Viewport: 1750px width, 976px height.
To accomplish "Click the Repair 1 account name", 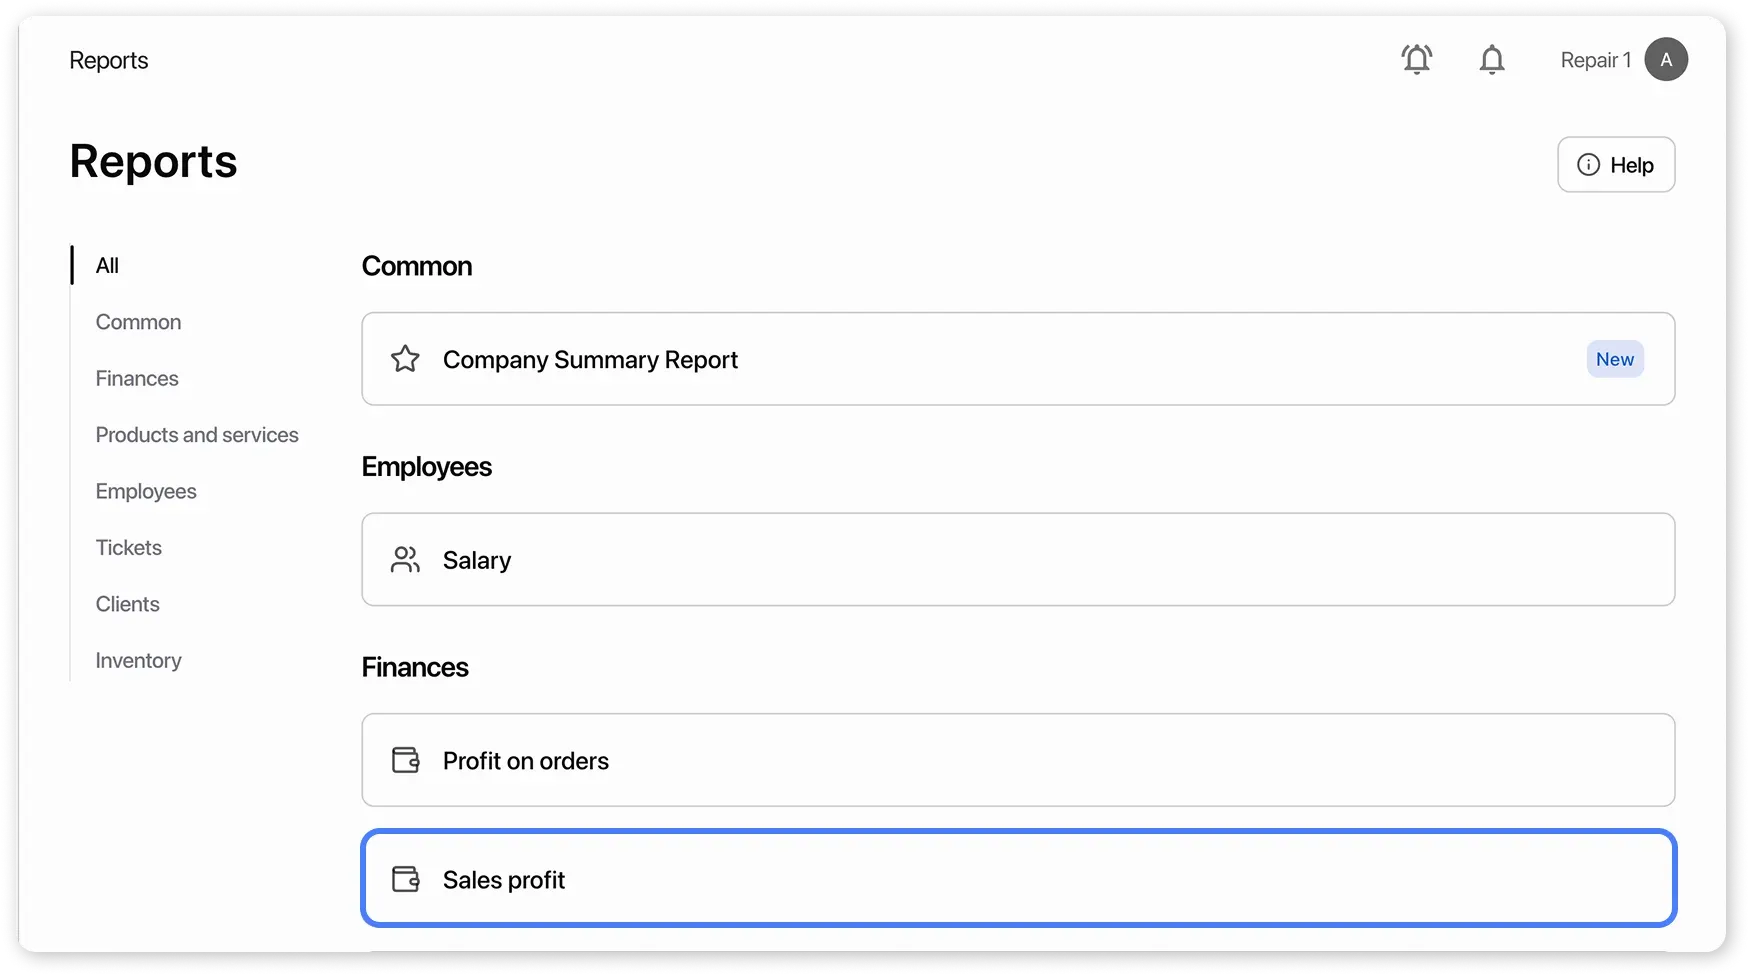I will coord(1595,60).
